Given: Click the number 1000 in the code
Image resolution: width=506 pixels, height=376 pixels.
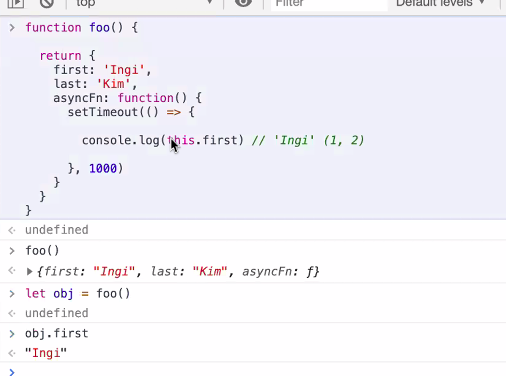Looking at the screenshot, I should tap(103, 168).
